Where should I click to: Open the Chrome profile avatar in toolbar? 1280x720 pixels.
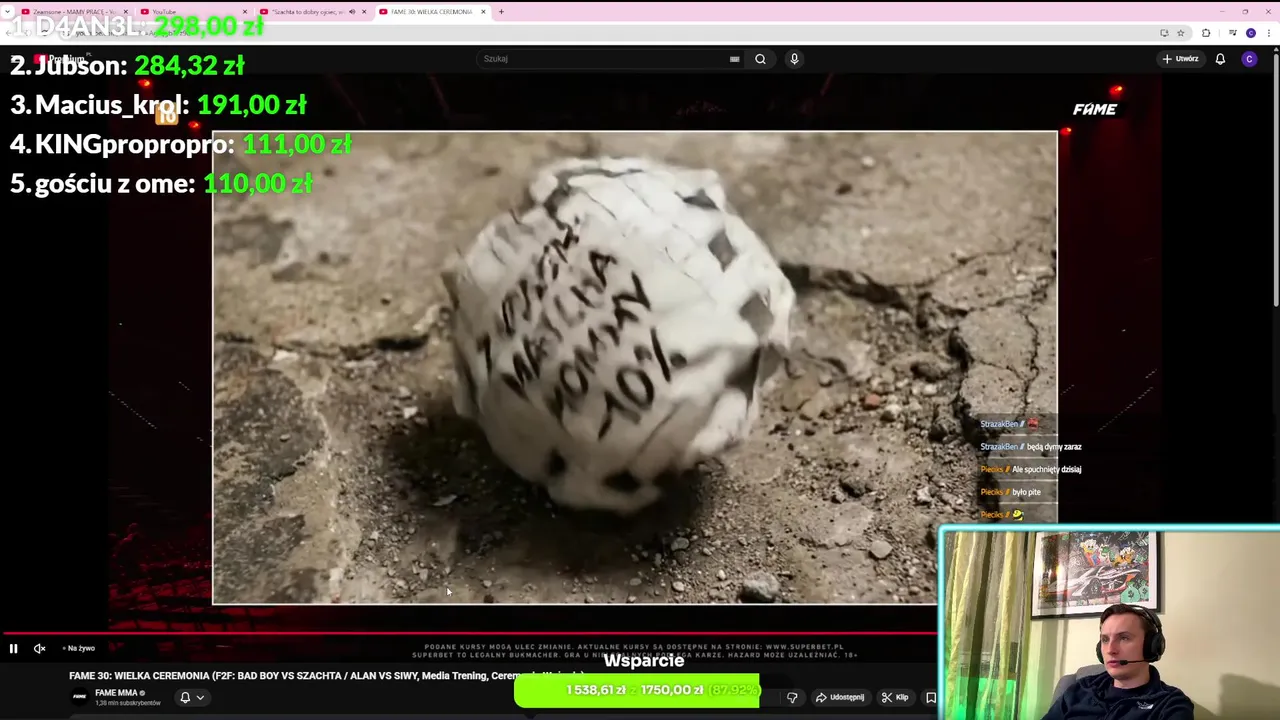(1250, 33)
